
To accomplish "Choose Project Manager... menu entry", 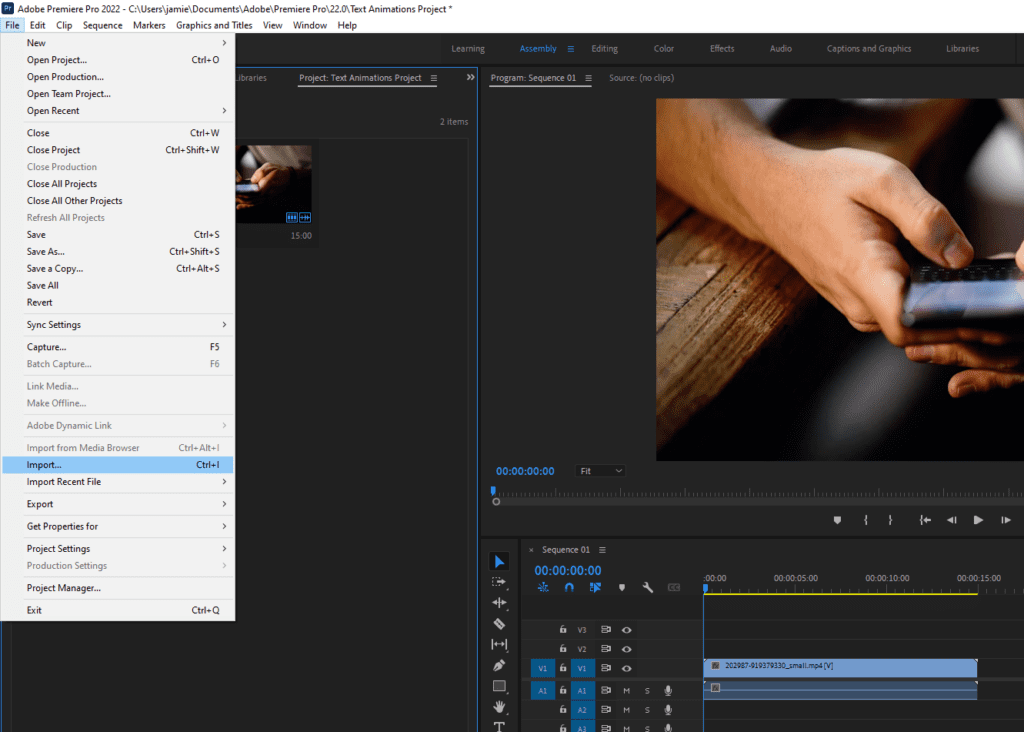I will coord(118,588).
